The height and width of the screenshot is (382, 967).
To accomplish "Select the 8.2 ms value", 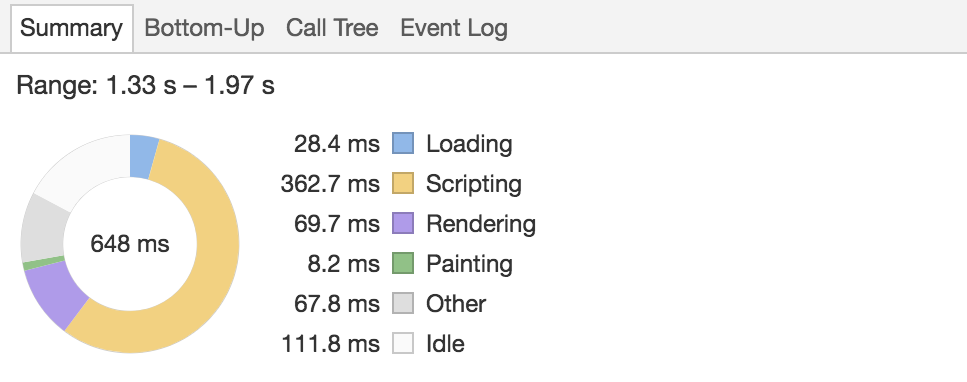I will (x=344, y=264).
